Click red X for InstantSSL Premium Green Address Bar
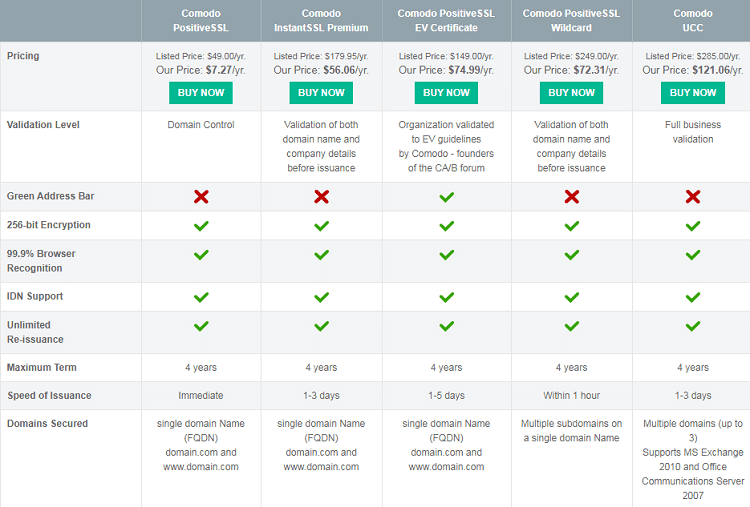Viewport: 750px width, 507px height. click(321, 197)
